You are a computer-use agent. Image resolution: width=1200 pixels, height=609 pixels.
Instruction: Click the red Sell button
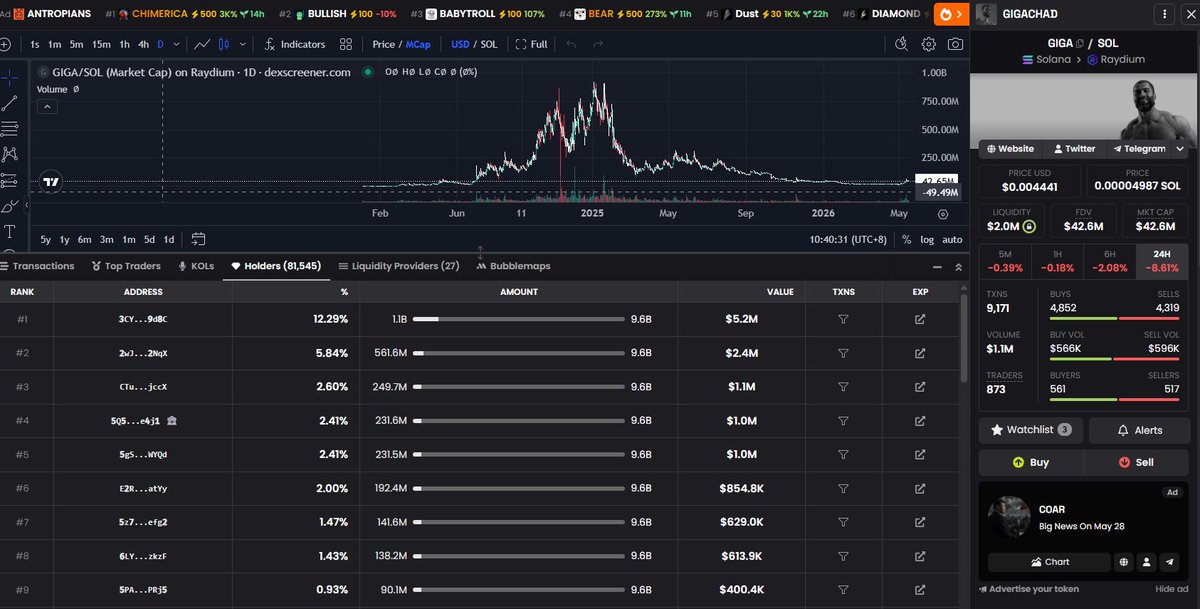coord(1138,462)
